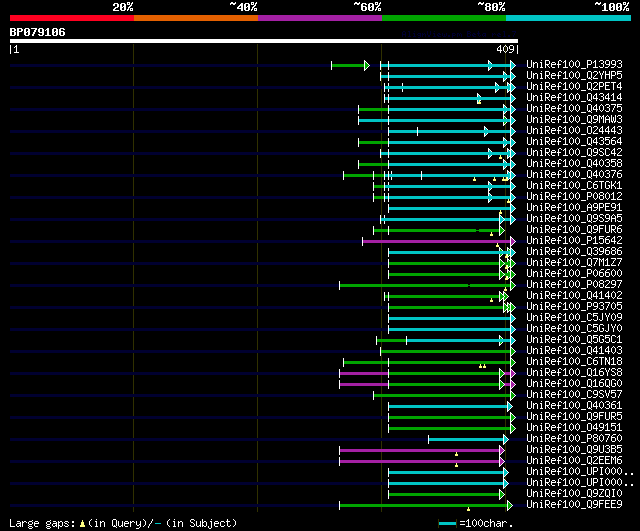
Task: Select the UniRef100_O49151 label
Action: coord(574,428)
